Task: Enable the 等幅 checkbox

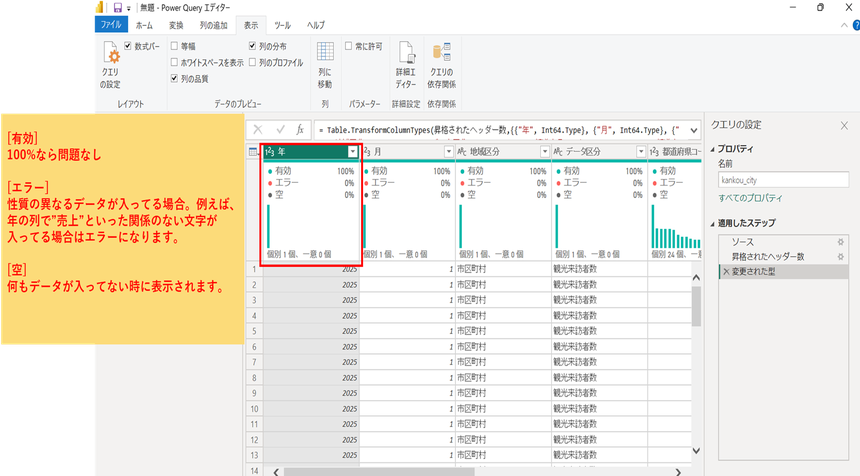Action: (x=174, y=46)
